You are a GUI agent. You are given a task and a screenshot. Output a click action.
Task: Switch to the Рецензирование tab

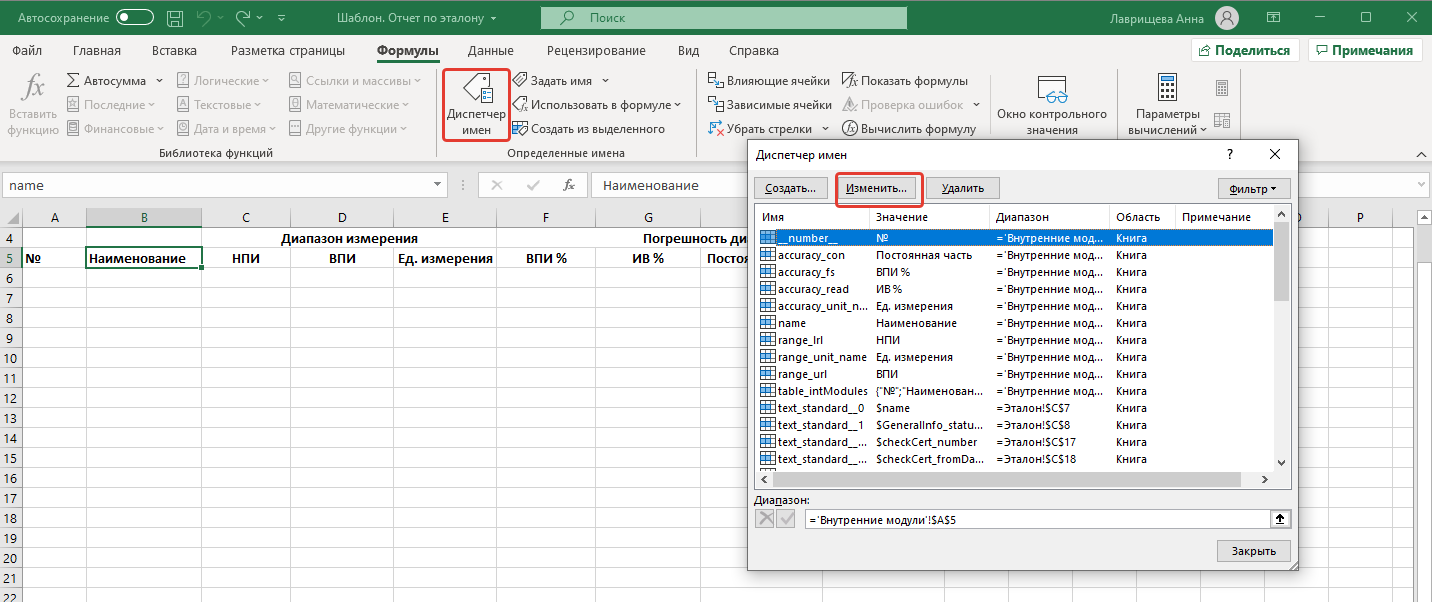[595, 51]
